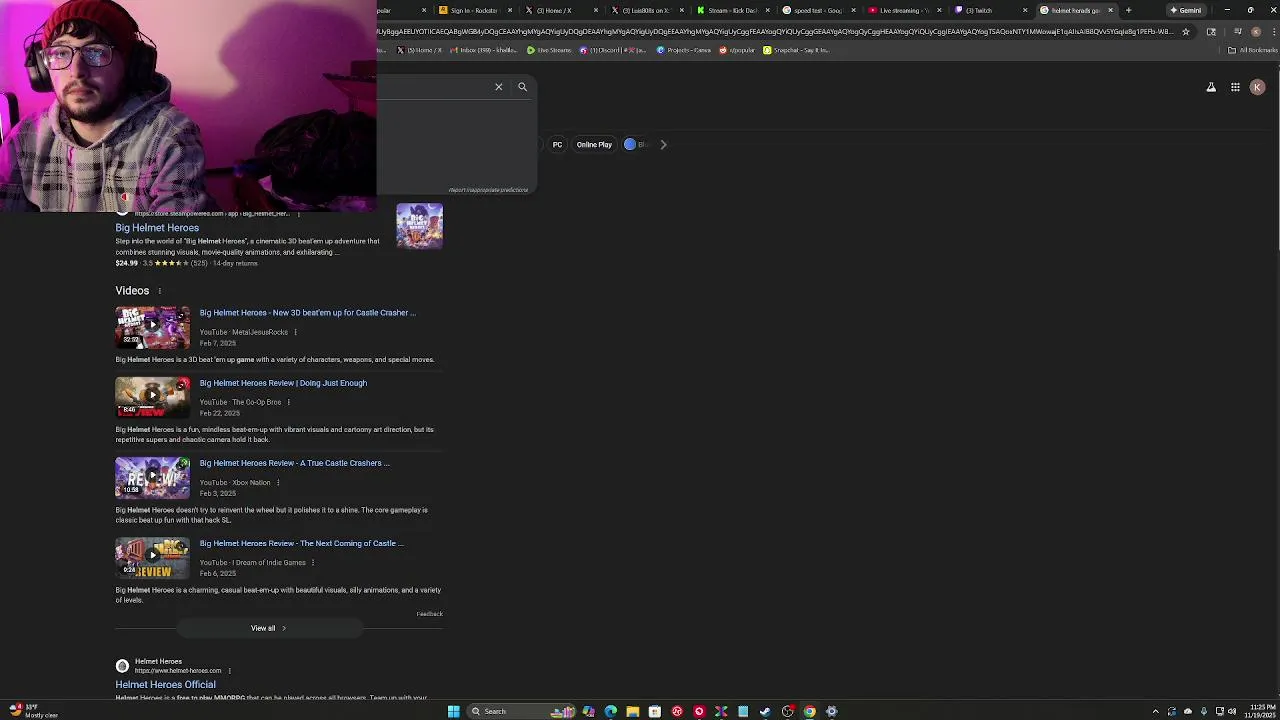Screen dimensions: 1280x720
Task: Open Settings gear from the taskbar
Action: point(832,711)
